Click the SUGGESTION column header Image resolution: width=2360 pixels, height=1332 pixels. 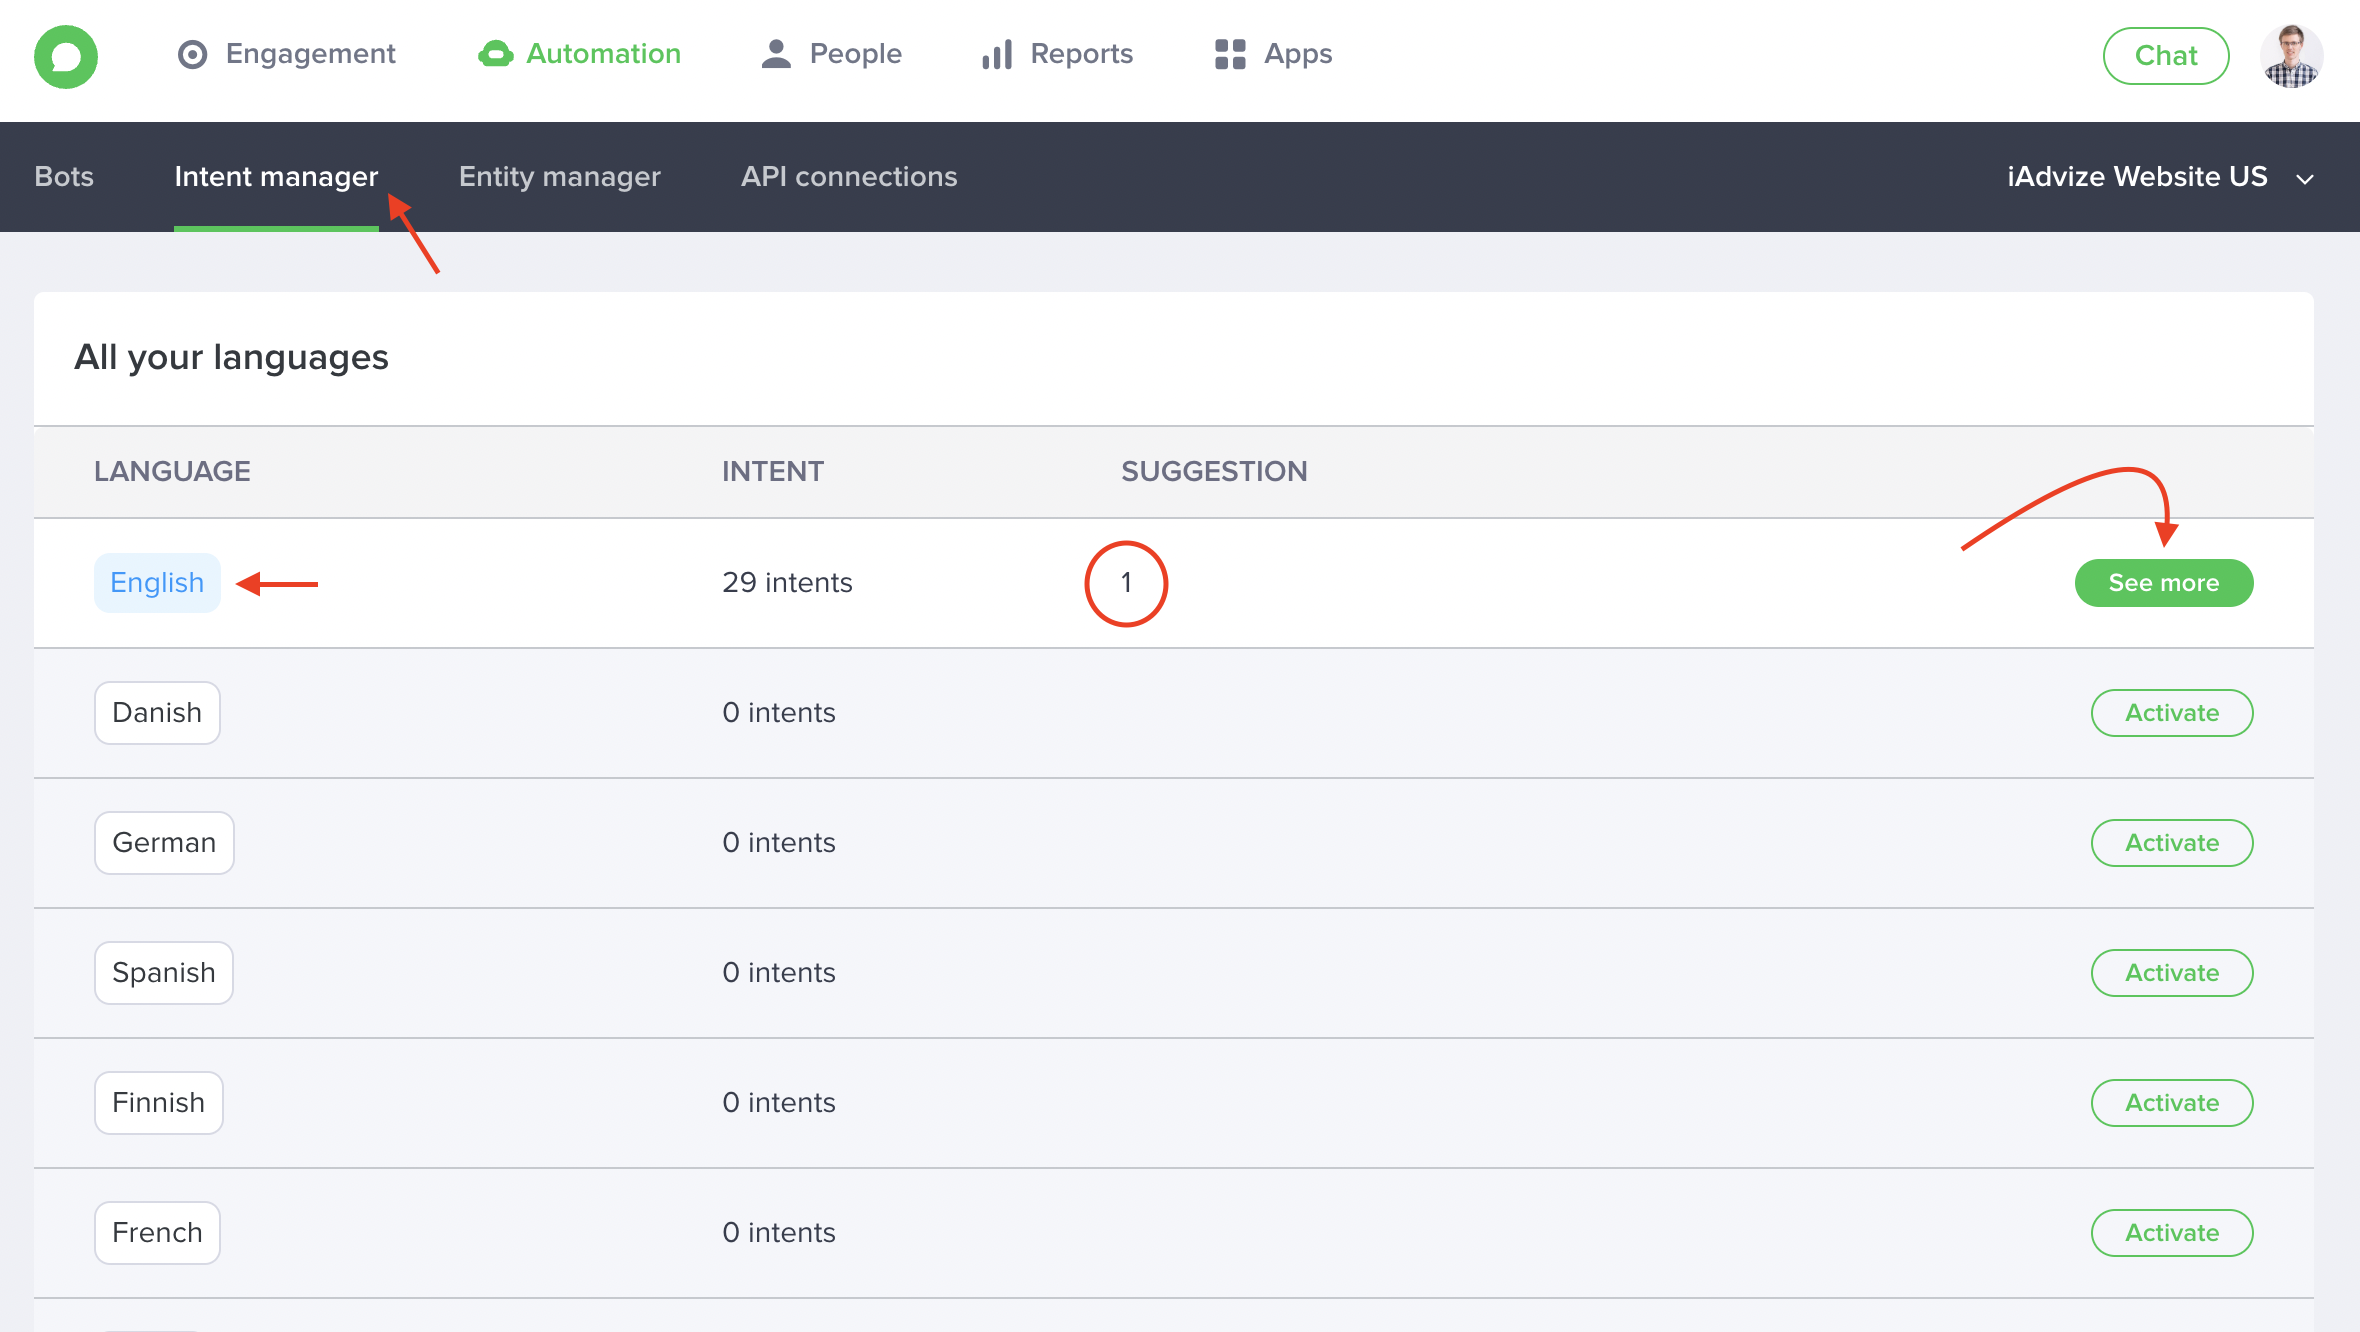pyautogui.click(x=1214, y=472)
